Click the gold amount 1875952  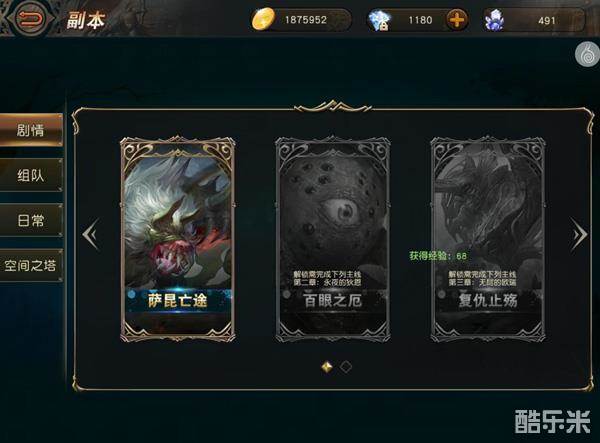click(x=306, y=20)
